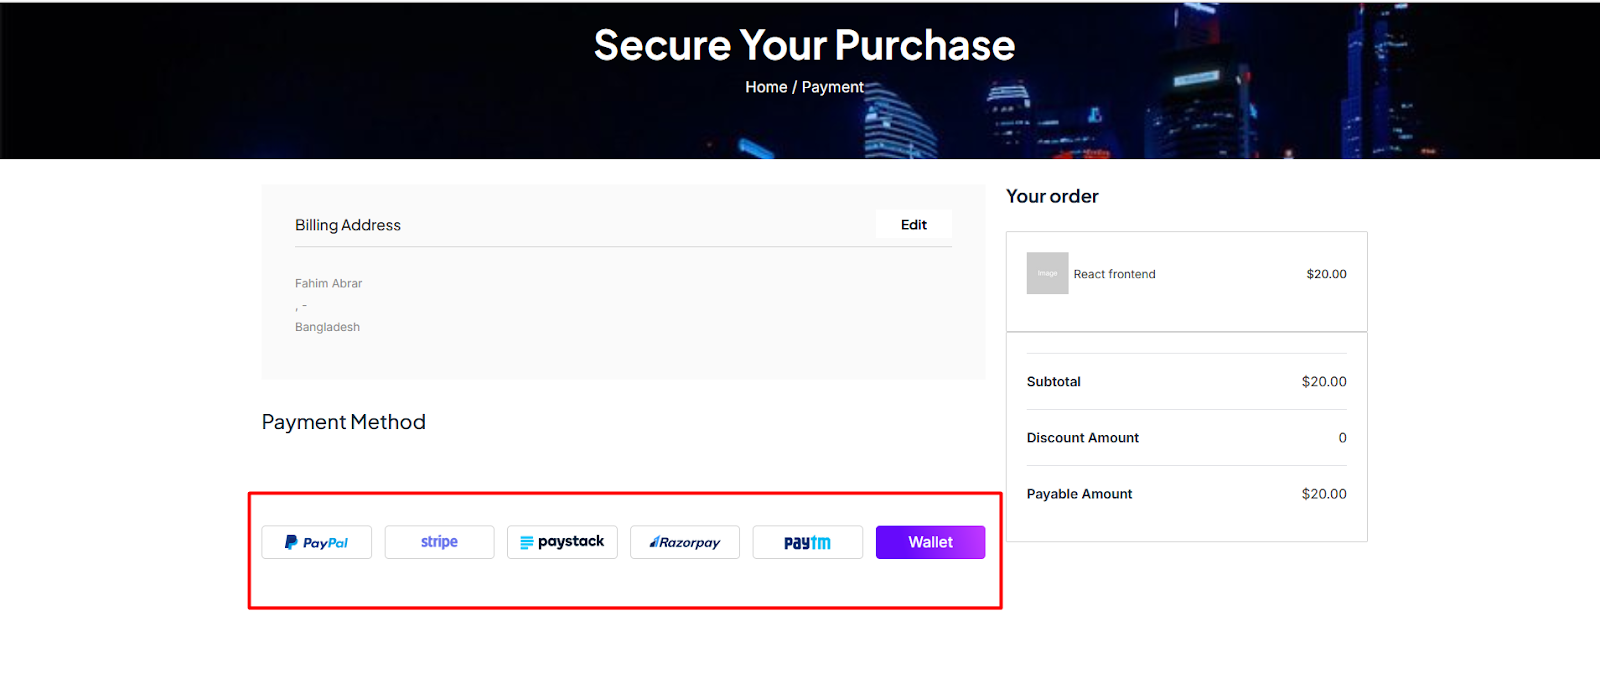Choose Stripe as payment method
This screenshot has width=1600, height=678.
click(439, 542)
